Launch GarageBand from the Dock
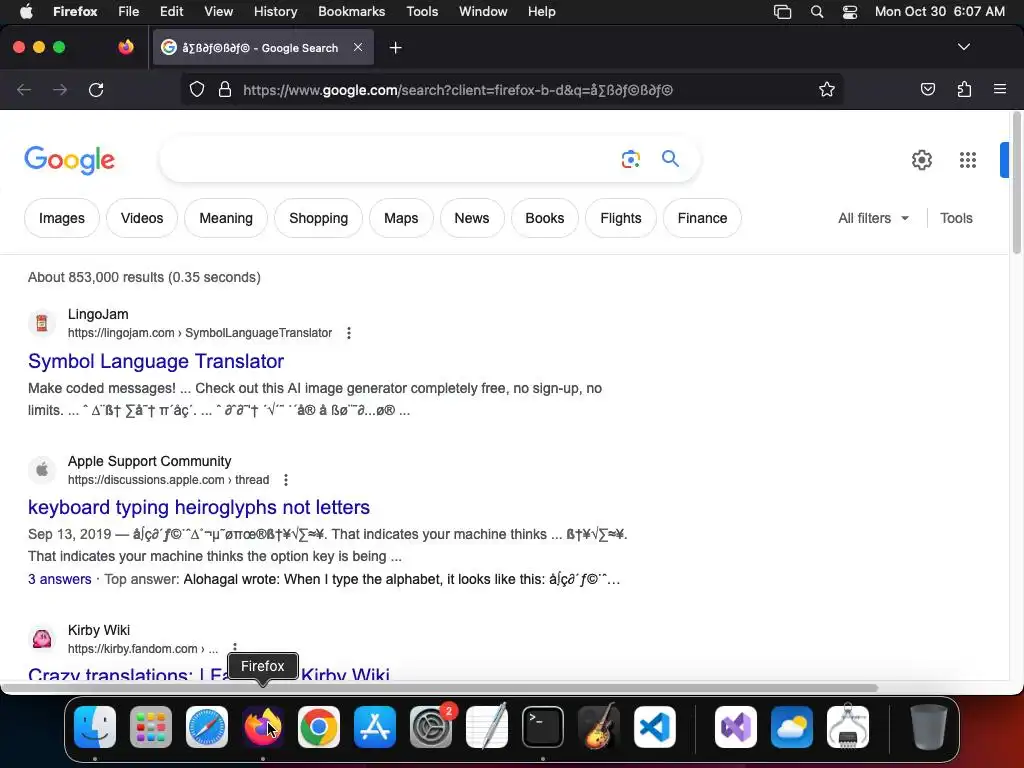 click(x=599, y=727)
